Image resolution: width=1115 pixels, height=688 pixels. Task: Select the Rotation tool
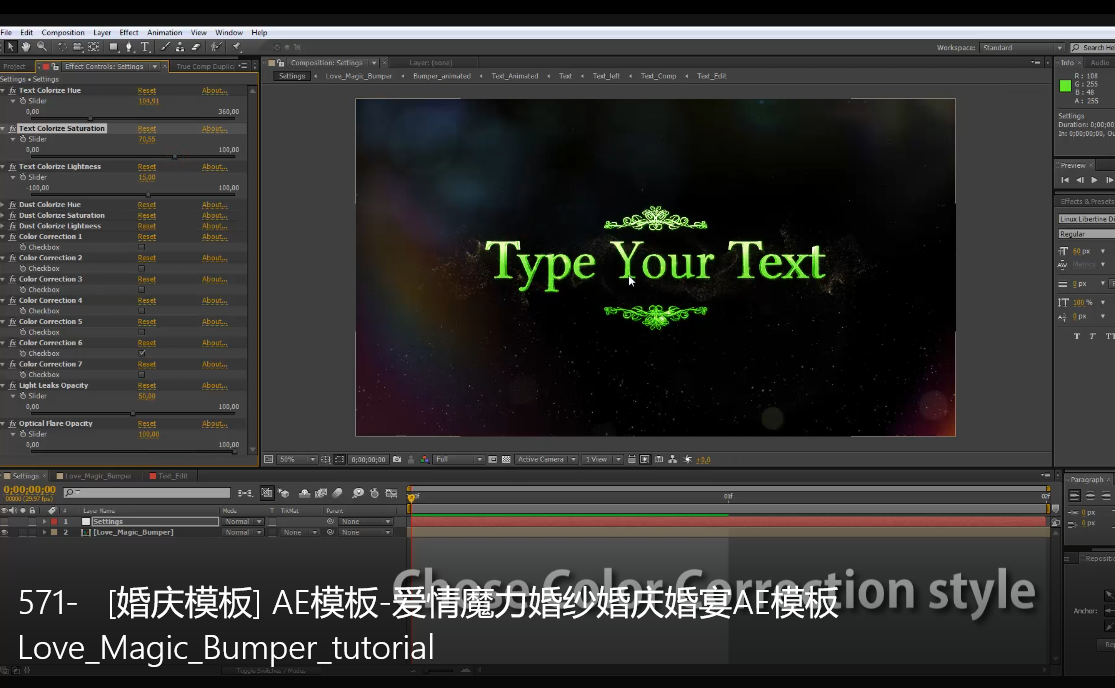[63, 47]
